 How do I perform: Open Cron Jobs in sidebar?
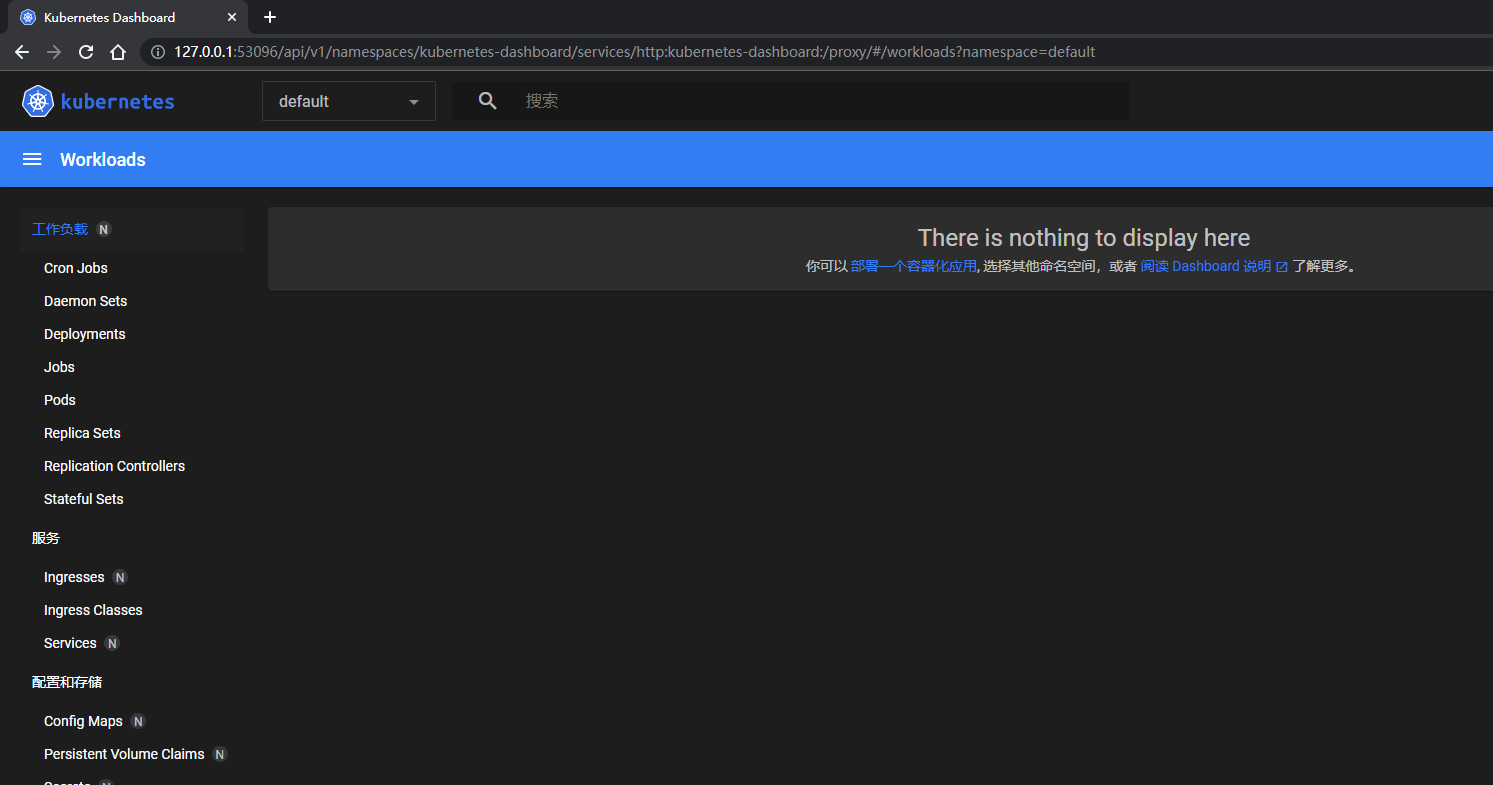pyautogui.click(x=76, y=268)
